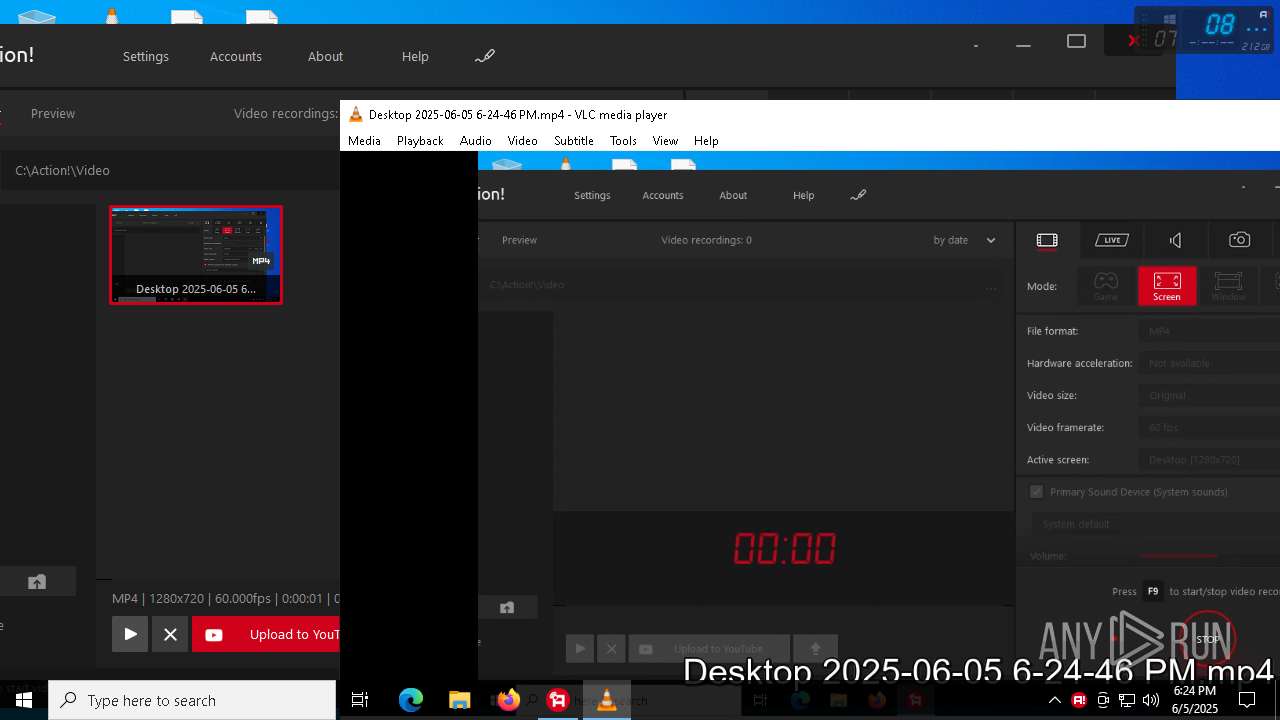This screenshot has width=1280, height=720.
Task: Click the red Action! icon in system tray
Action: [1079, 700]
